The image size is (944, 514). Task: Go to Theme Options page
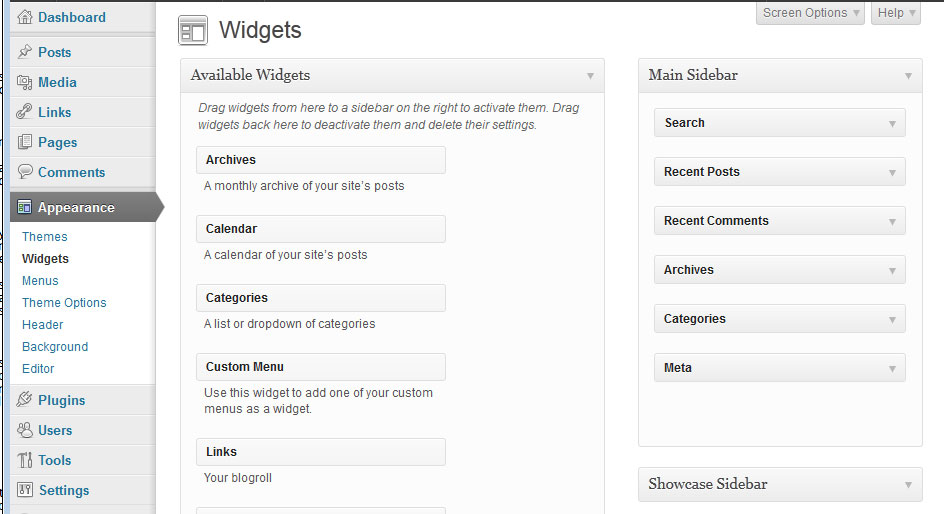coord(64,303)
